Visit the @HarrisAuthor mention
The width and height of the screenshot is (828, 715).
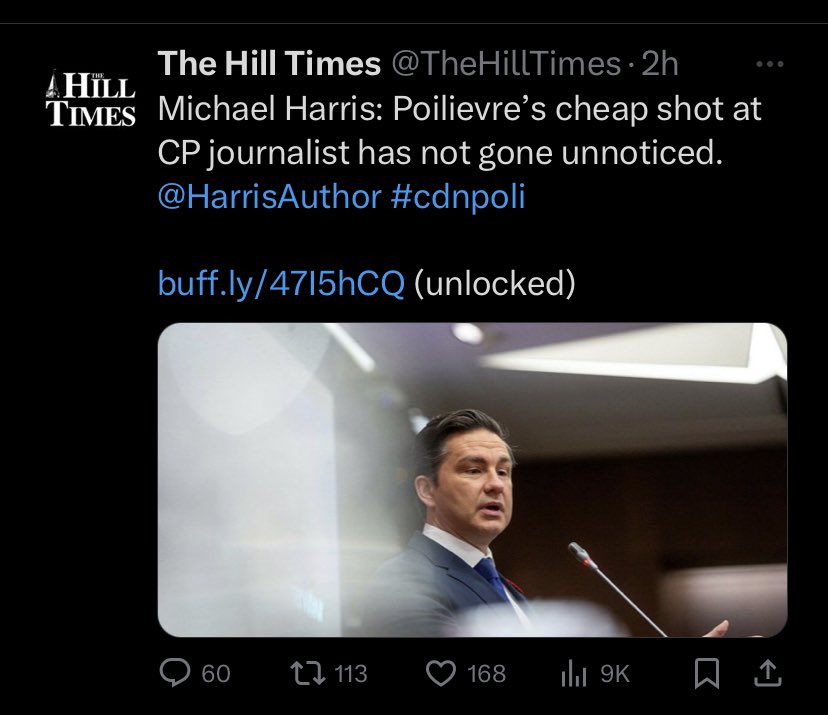click(266, 197)
